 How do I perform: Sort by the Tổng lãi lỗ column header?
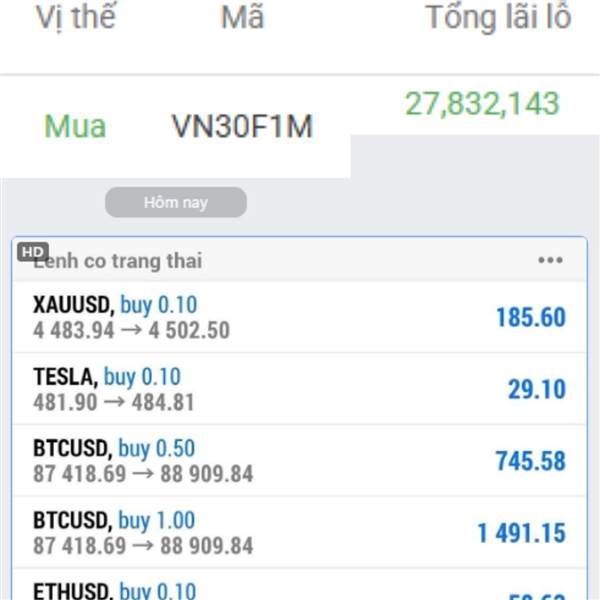tap(497, 18)
